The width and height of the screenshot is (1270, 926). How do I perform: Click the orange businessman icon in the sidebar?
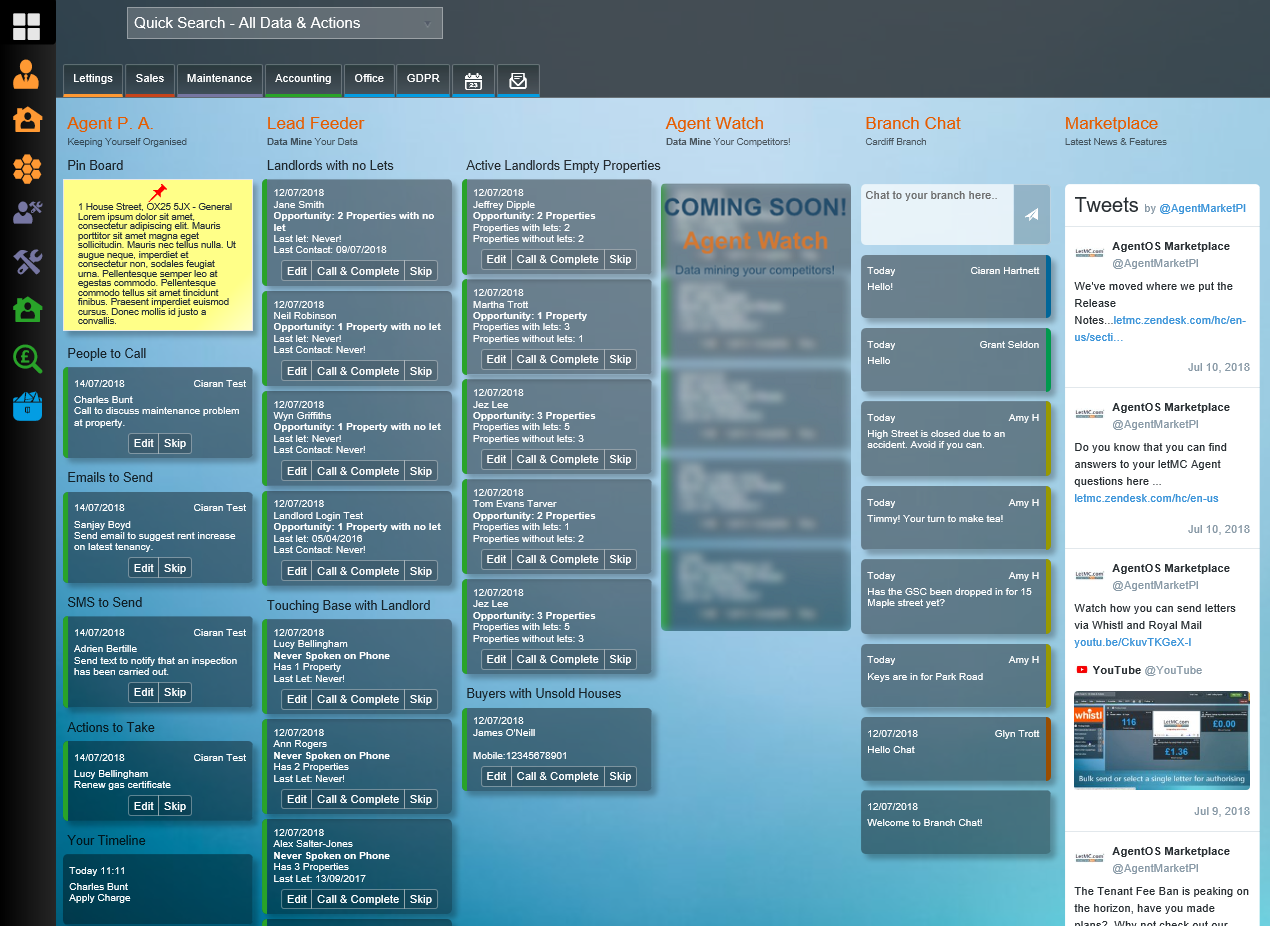(x=27, y=75)
